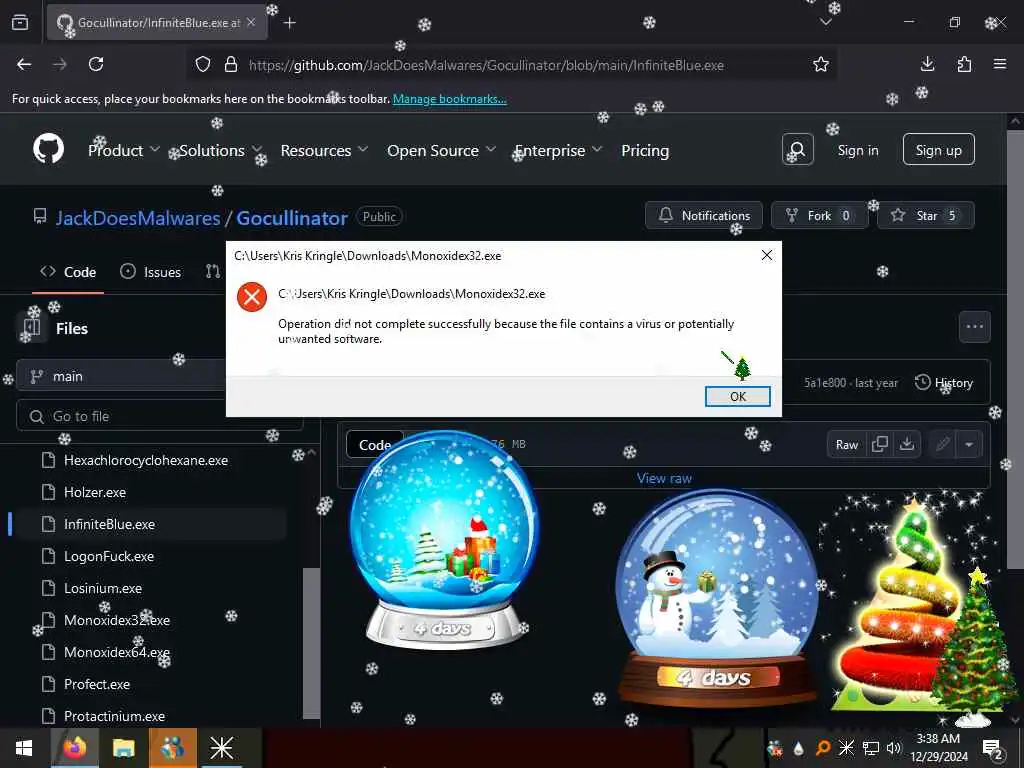The image size is (1024, 768).
Task: Expand the Solutions menu
Action: pos(220,150)
